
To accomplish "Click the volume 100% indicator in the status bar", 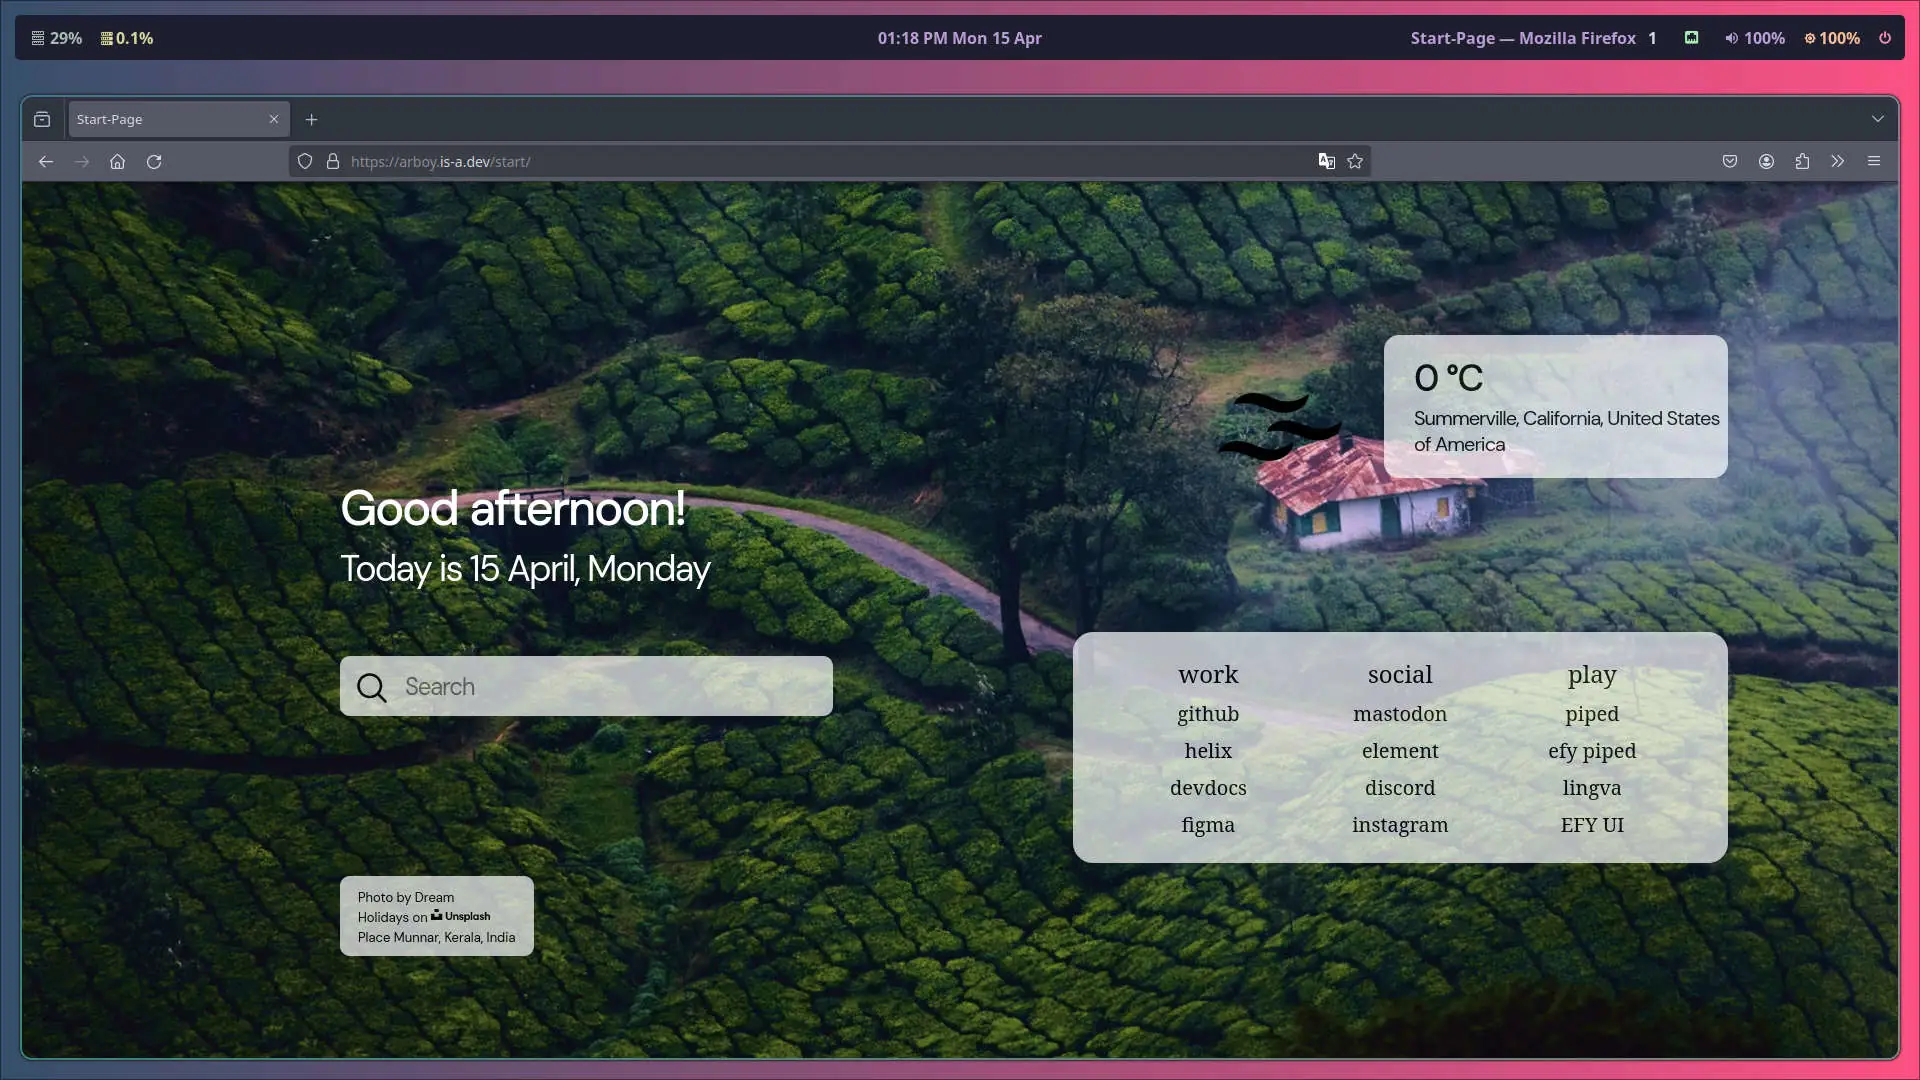I will click(x=1755, y=38).
